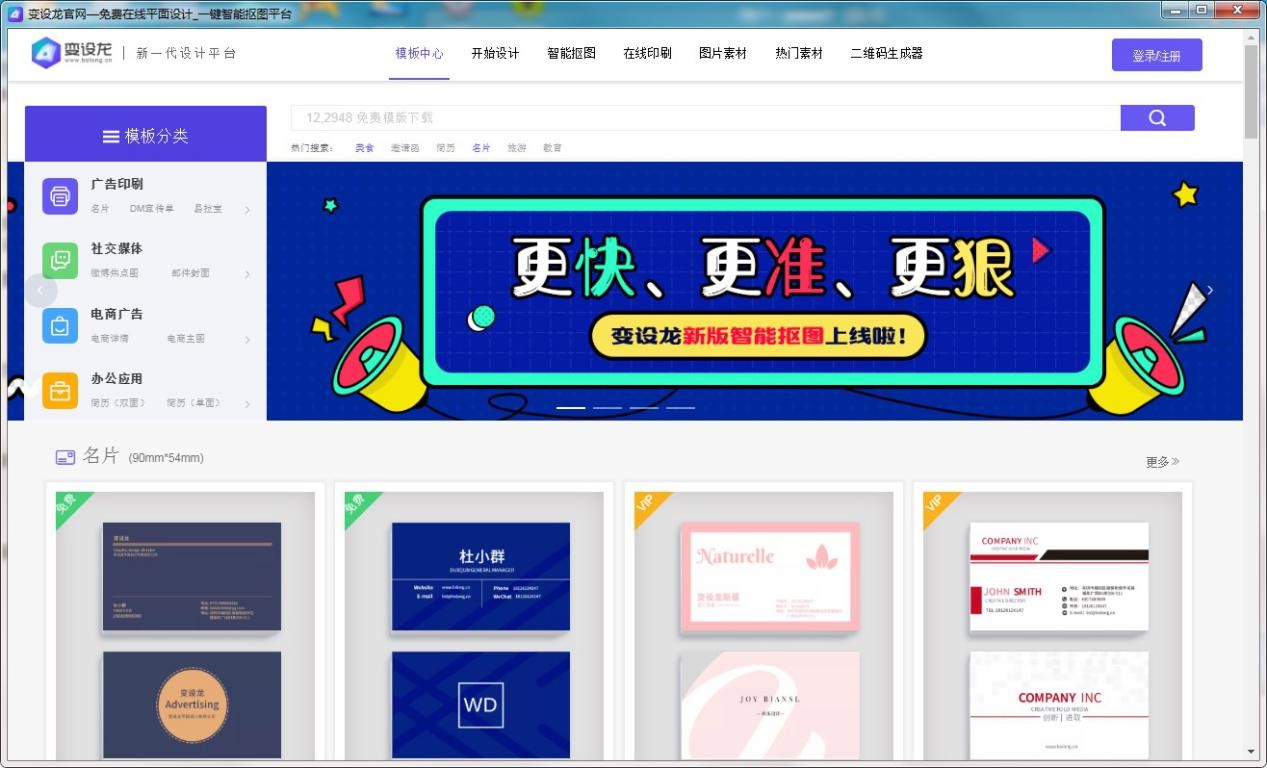Open the 智能抠图 promotional banner

(x=755, y=291)
